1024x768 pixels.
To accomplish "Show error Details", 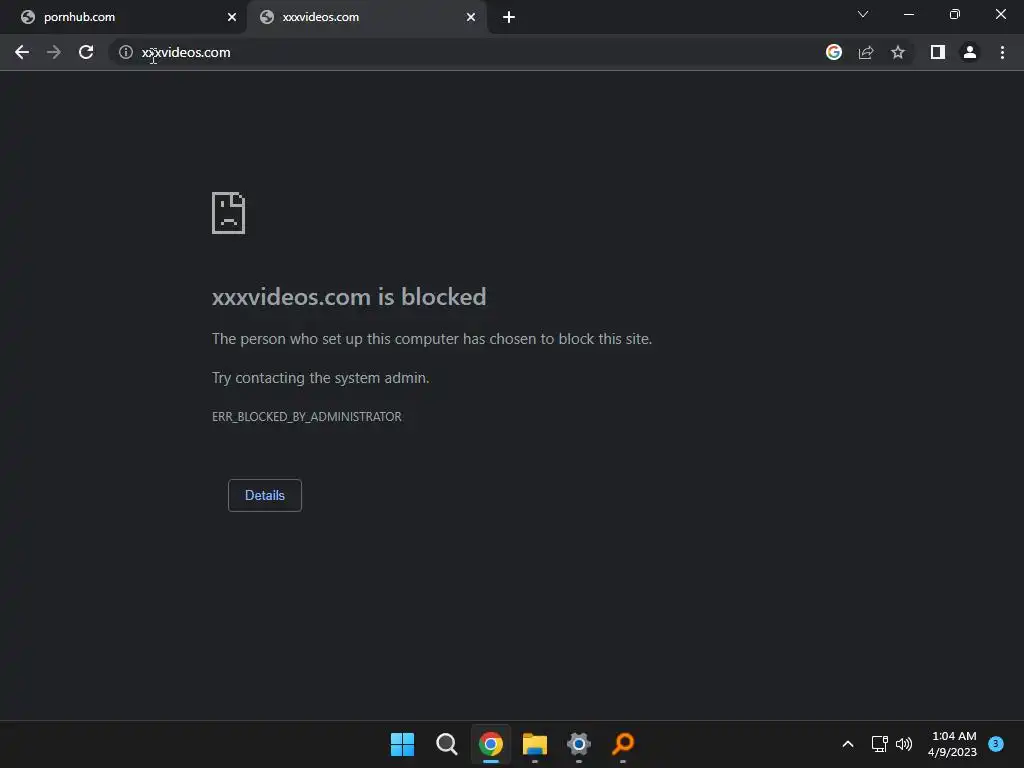I will (264, 495).
